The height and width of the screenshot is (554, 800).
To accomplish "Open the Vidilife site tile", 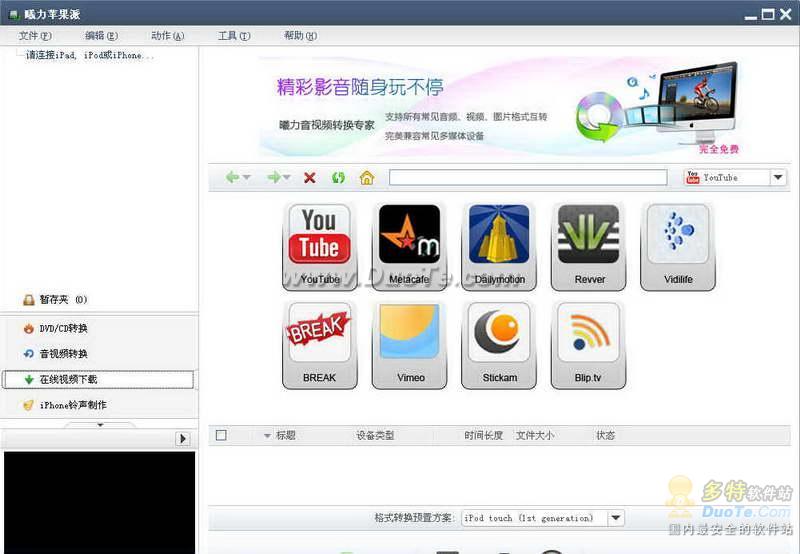I will tap(678, 247).
